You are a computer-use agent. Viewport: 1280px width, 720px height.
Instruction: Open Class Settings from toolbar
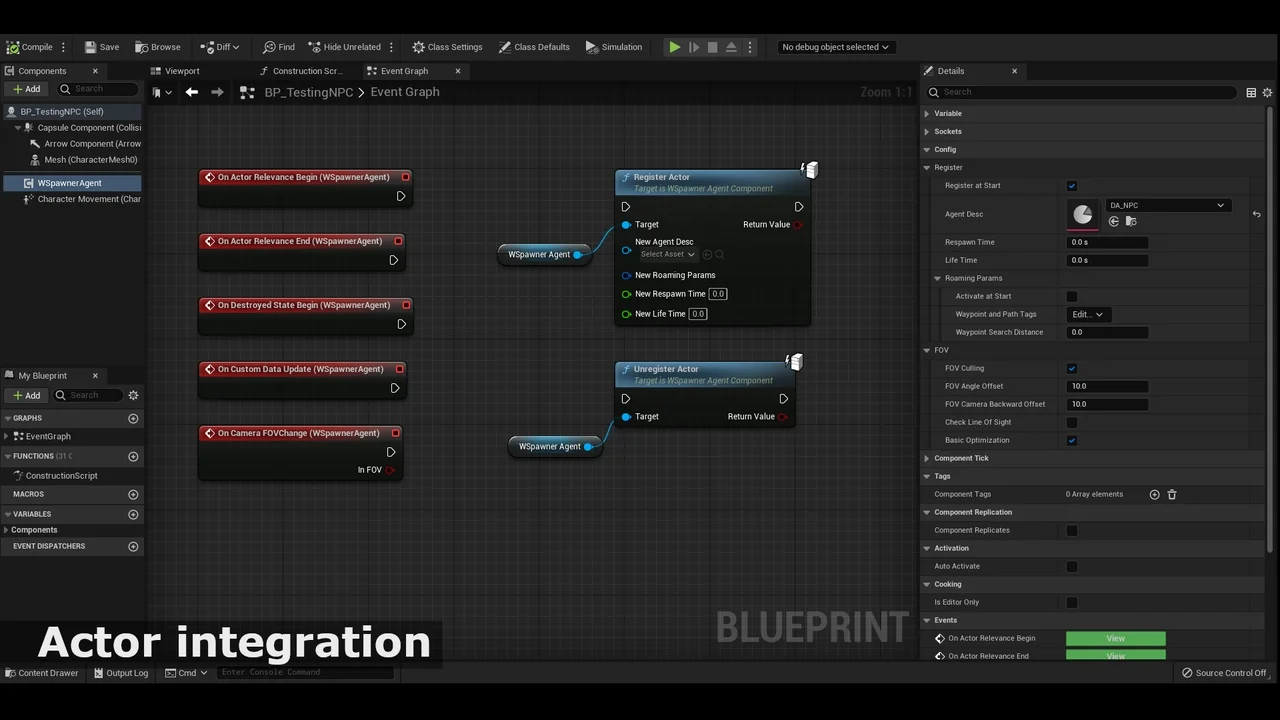pyautogui.click(x=447, y=47)
